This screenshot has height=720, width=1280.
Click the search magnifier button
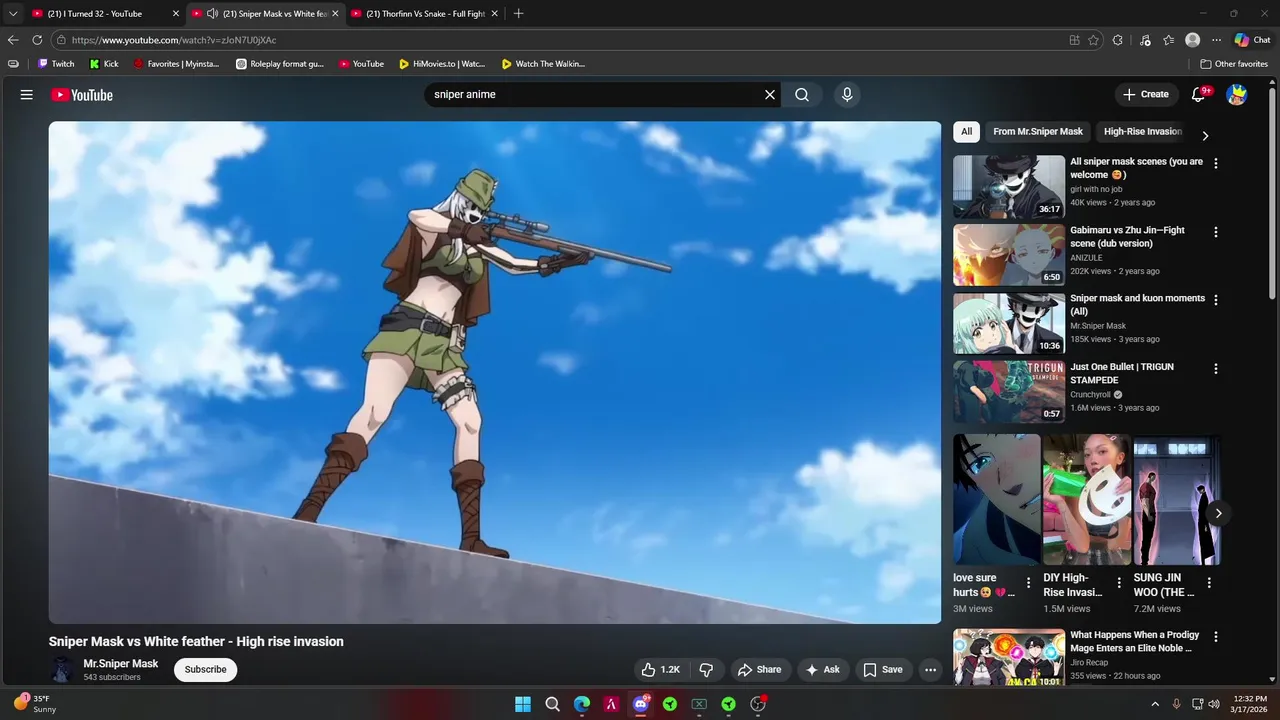(x=802, y=94)
